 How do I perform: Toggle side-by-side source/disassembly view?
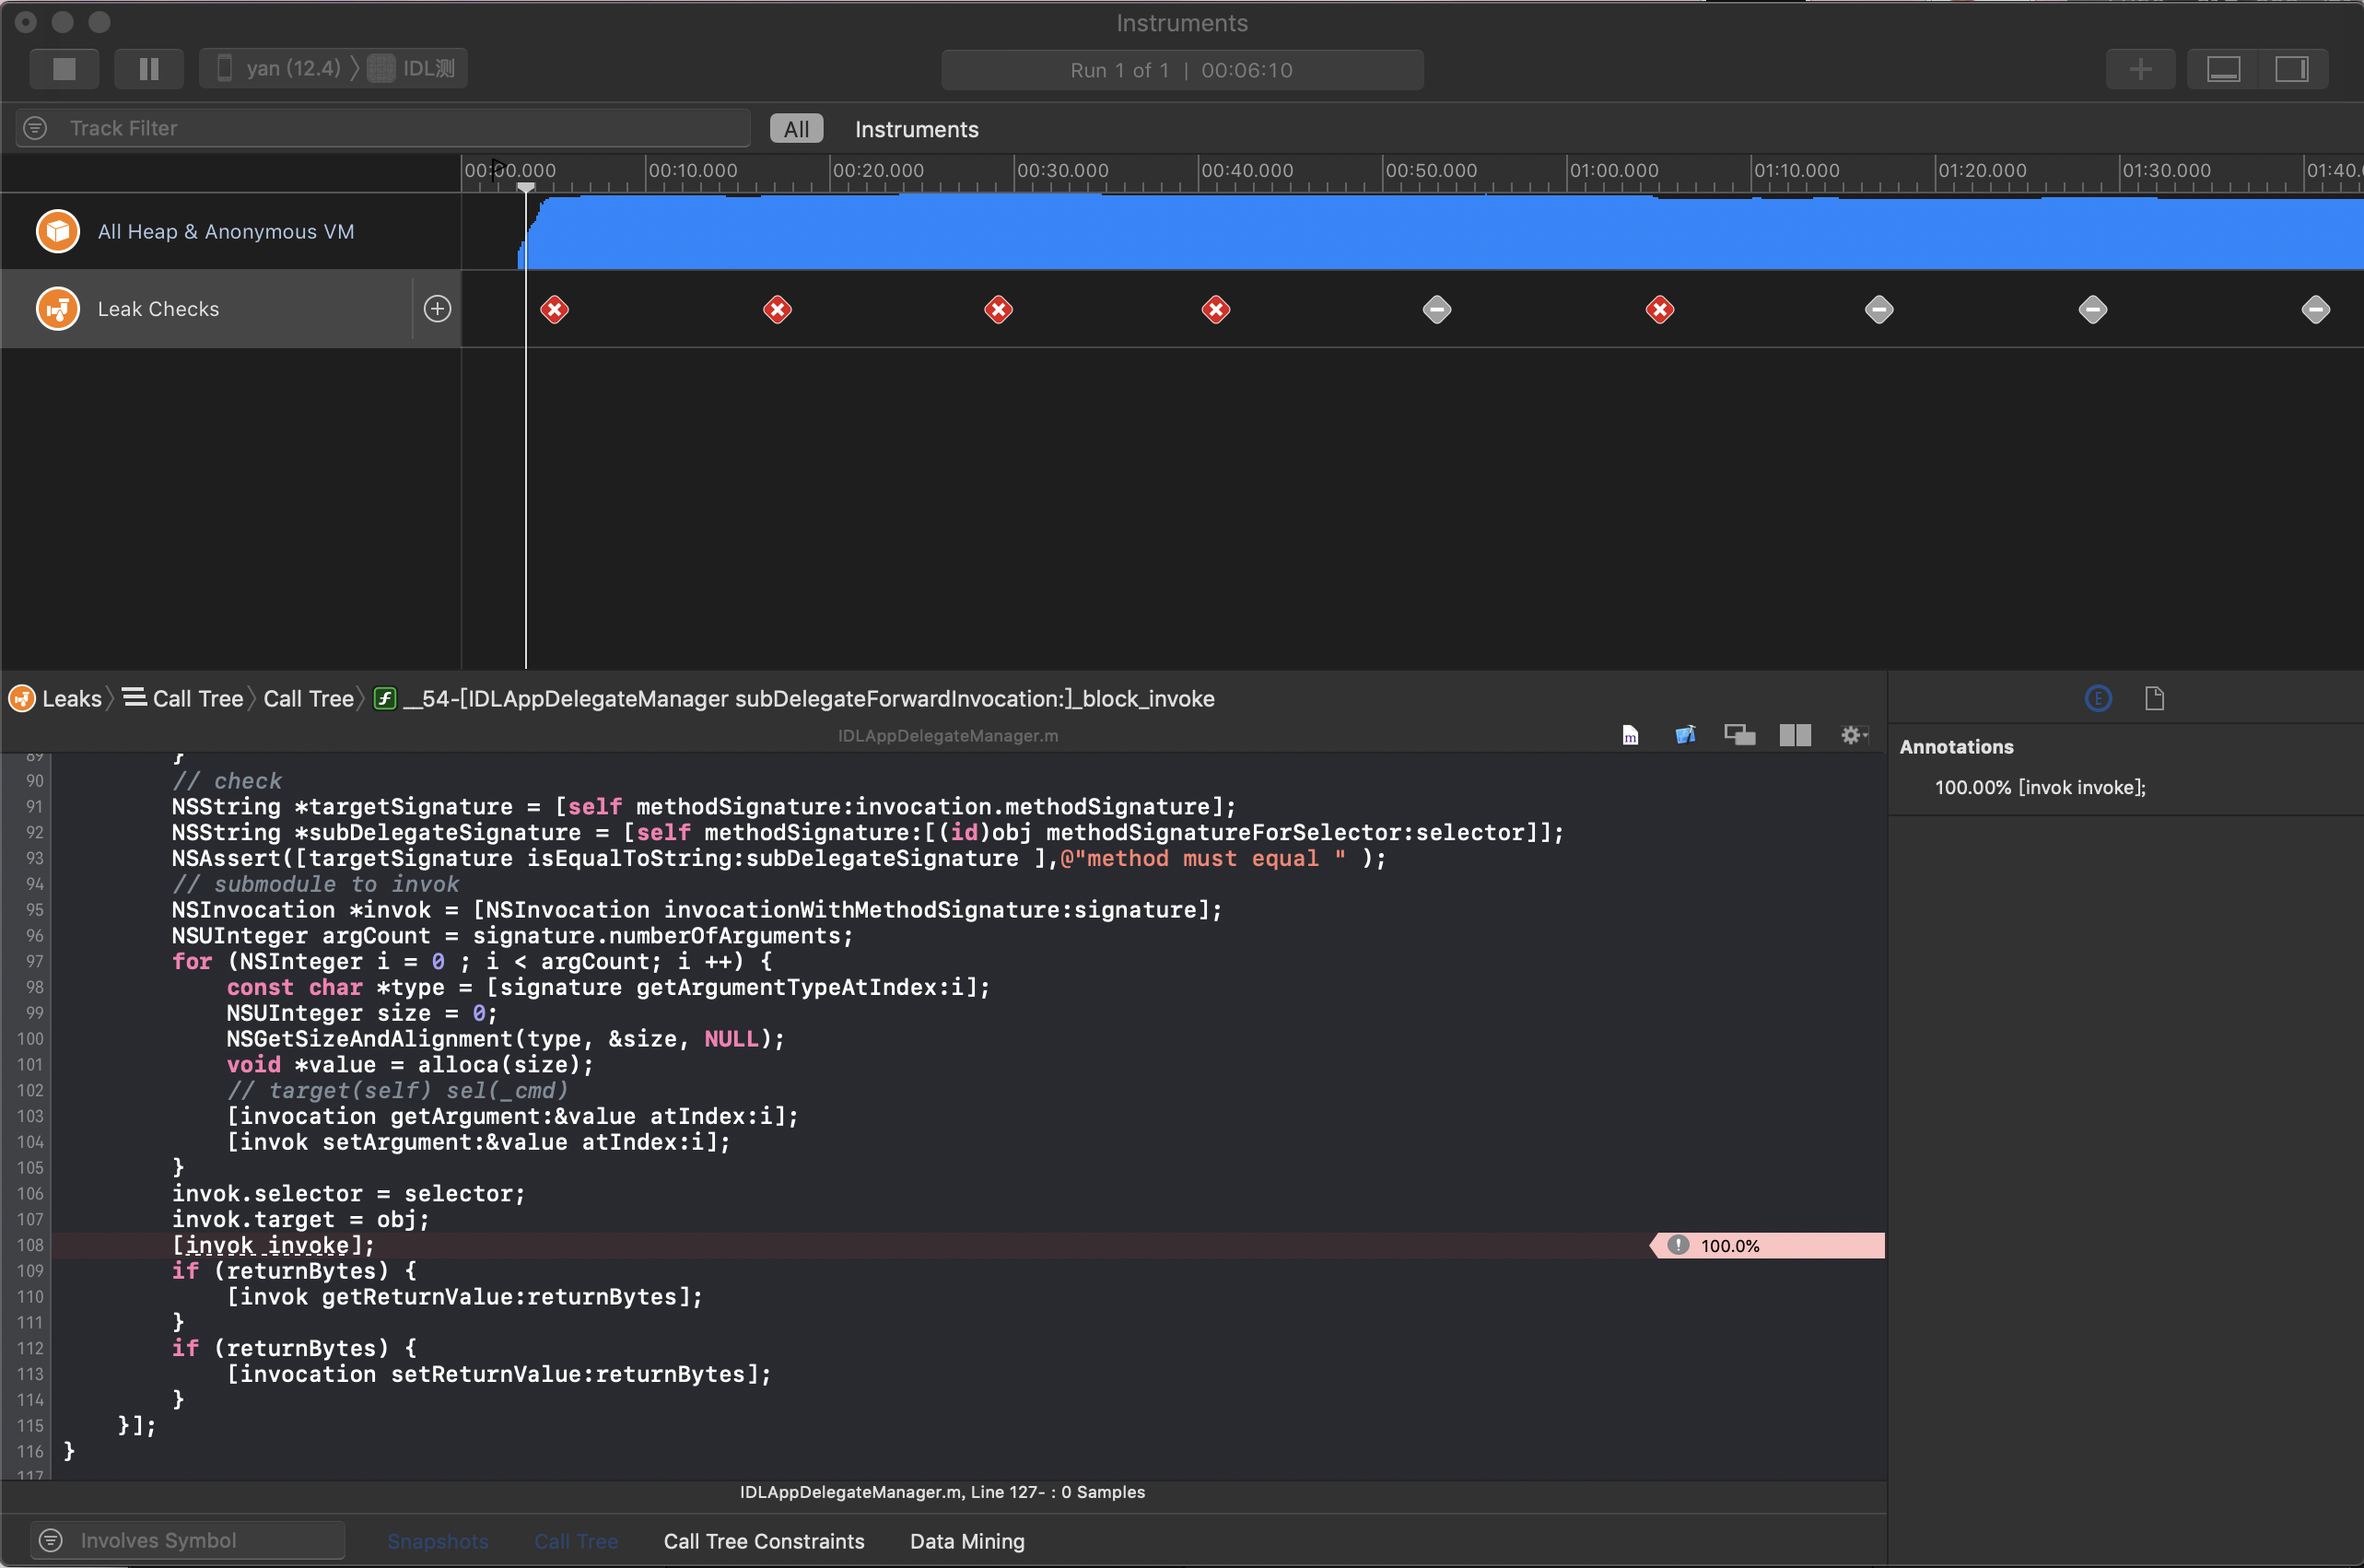click(x=1795, y=735)
